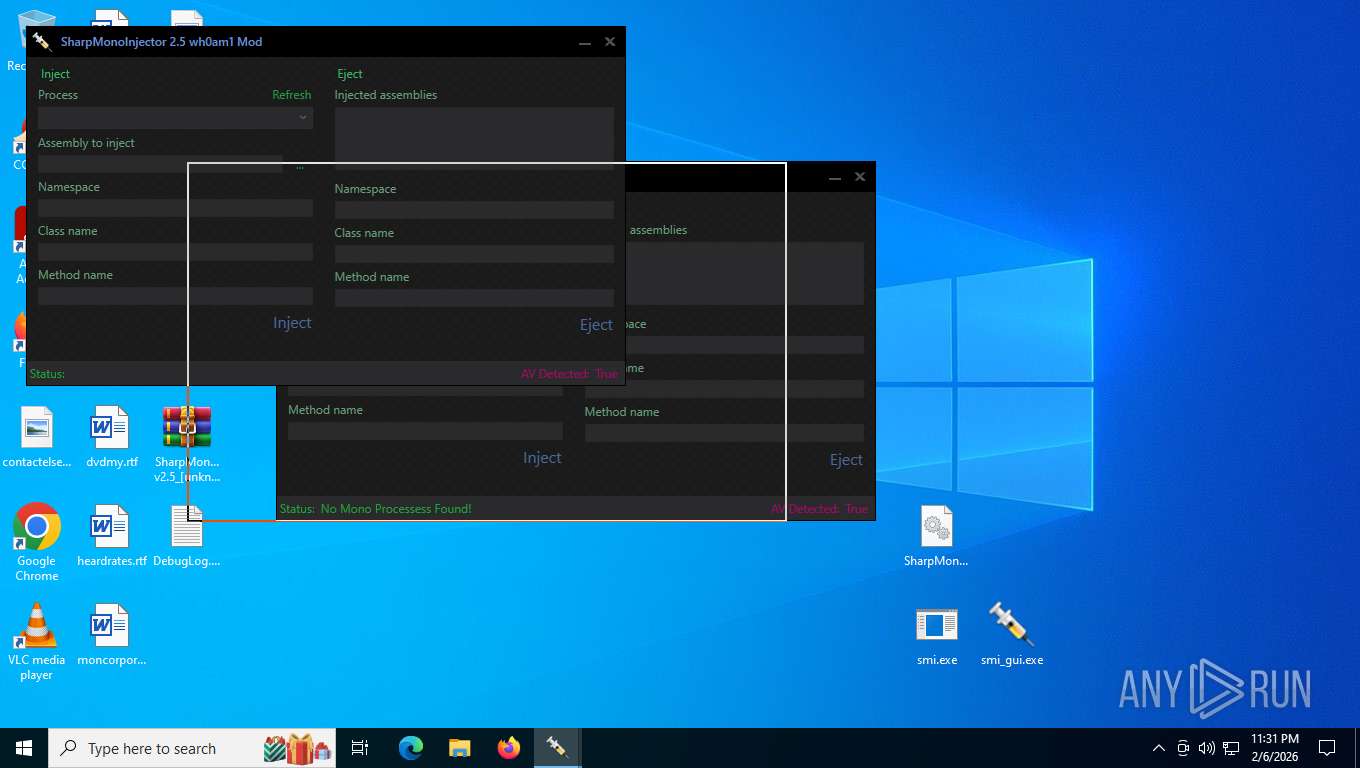The height and width of the screenshot is (768, 1360).
Task: Minimize the back SharpMonoInjector window
Action: point(835,177)
